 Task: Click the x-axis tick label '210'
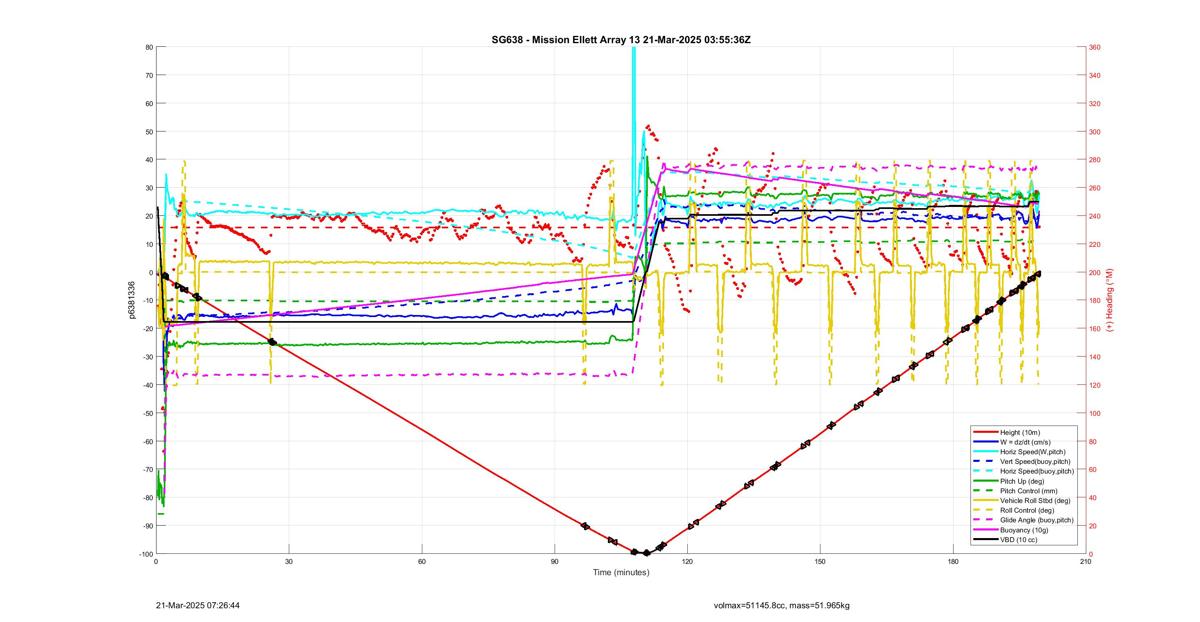click(x=1085, y=561)
